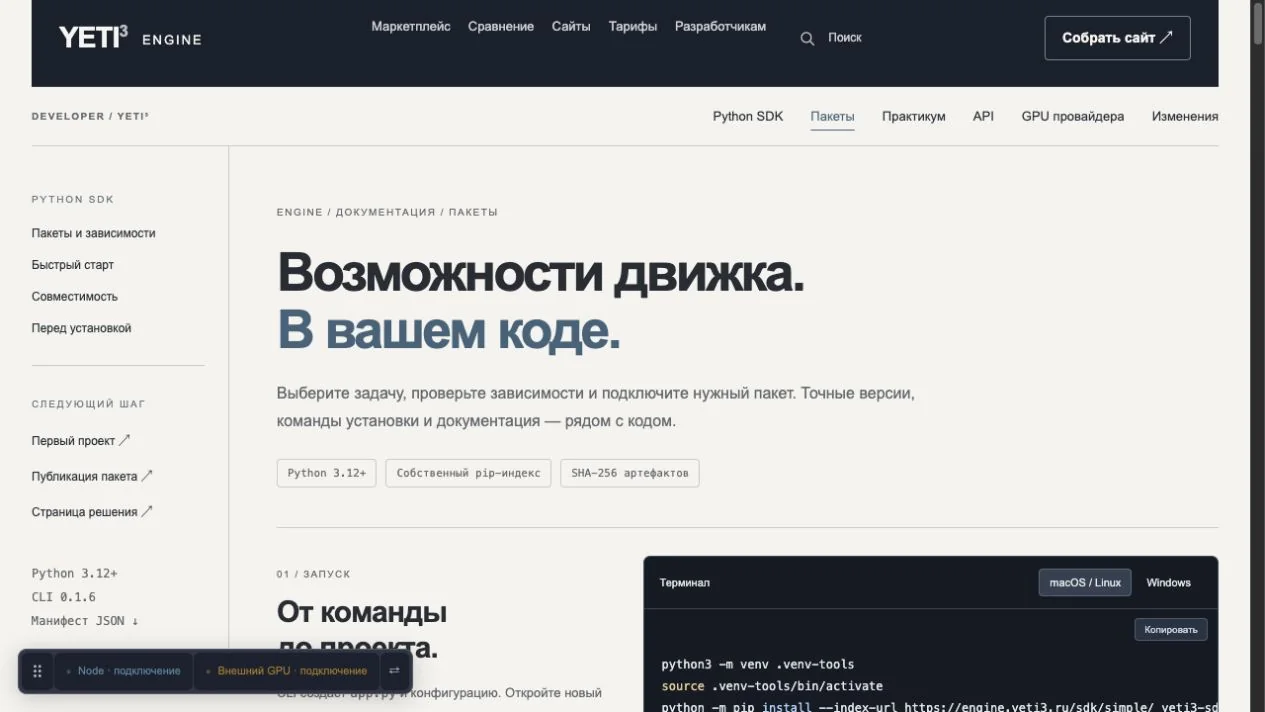Switch to the Python SDK tab
This screenshot has width=1265, height=712.
pos(748,116)
